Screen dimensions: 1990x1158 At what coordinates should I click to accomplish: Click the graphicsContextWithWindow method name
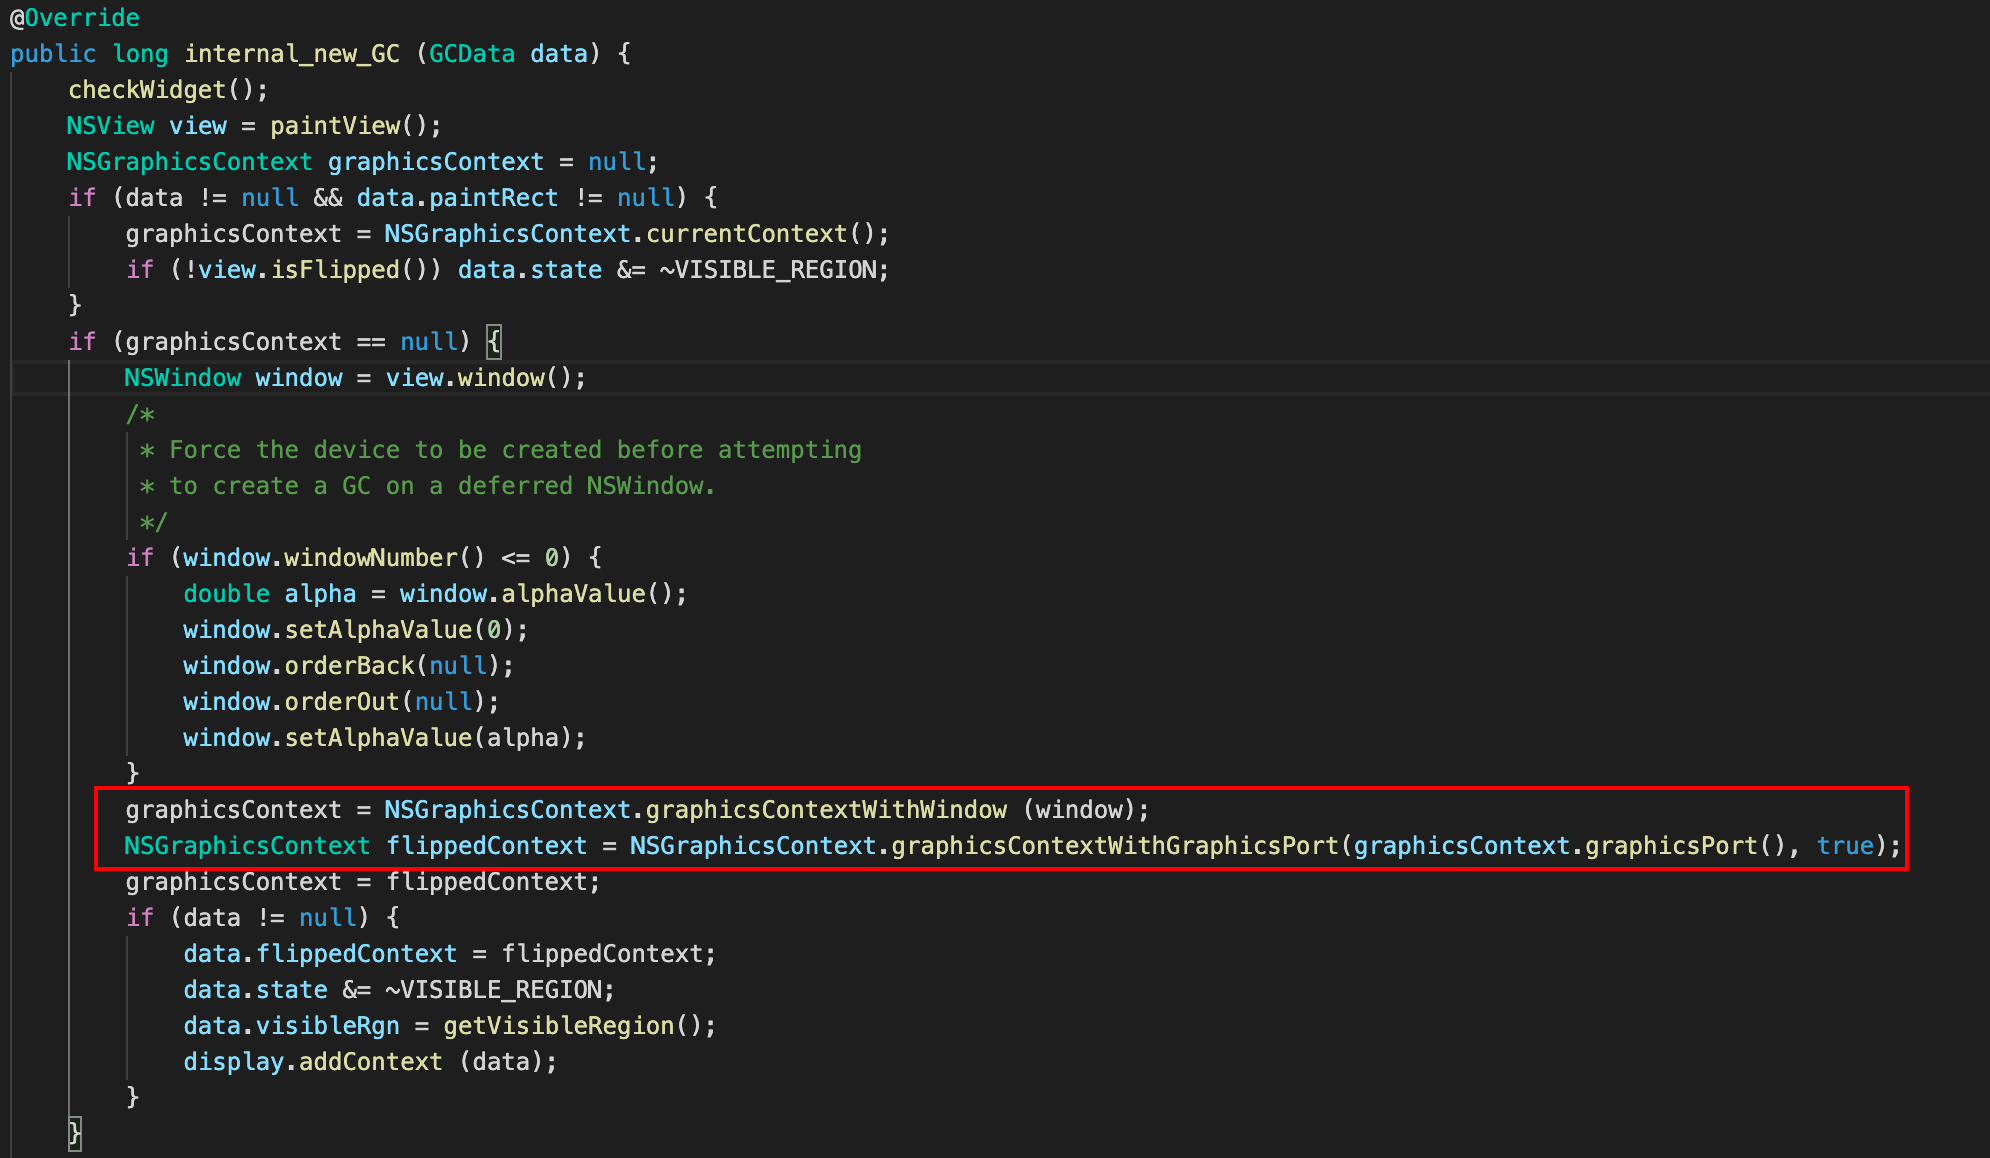(x=826, y=810)
